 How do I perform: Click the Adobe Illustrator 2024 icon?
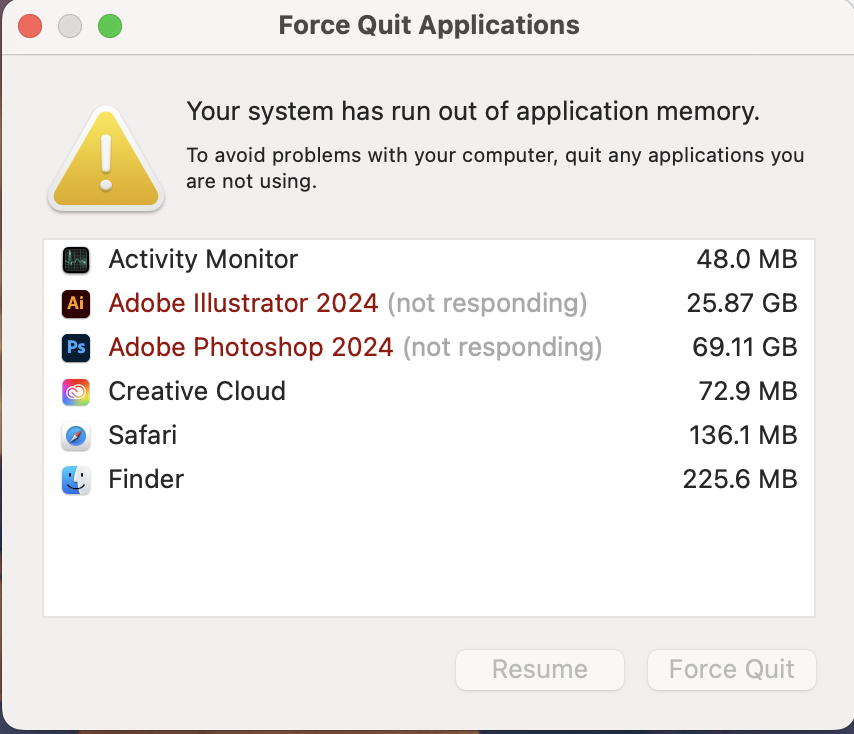click(75, 304)
